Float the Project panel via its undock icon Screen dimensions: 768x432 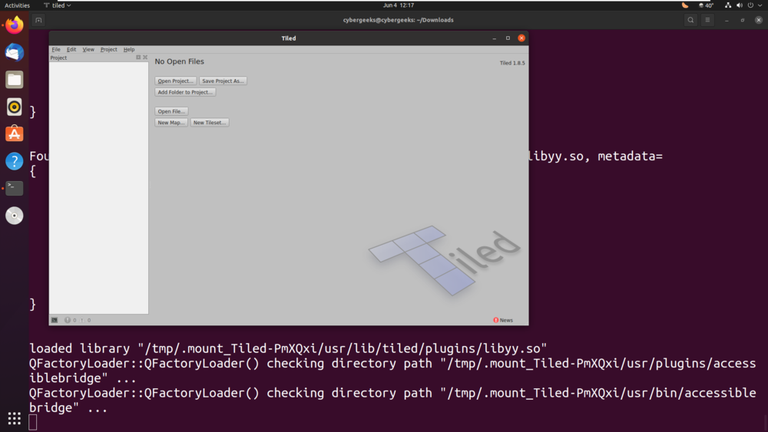point(138,57)
